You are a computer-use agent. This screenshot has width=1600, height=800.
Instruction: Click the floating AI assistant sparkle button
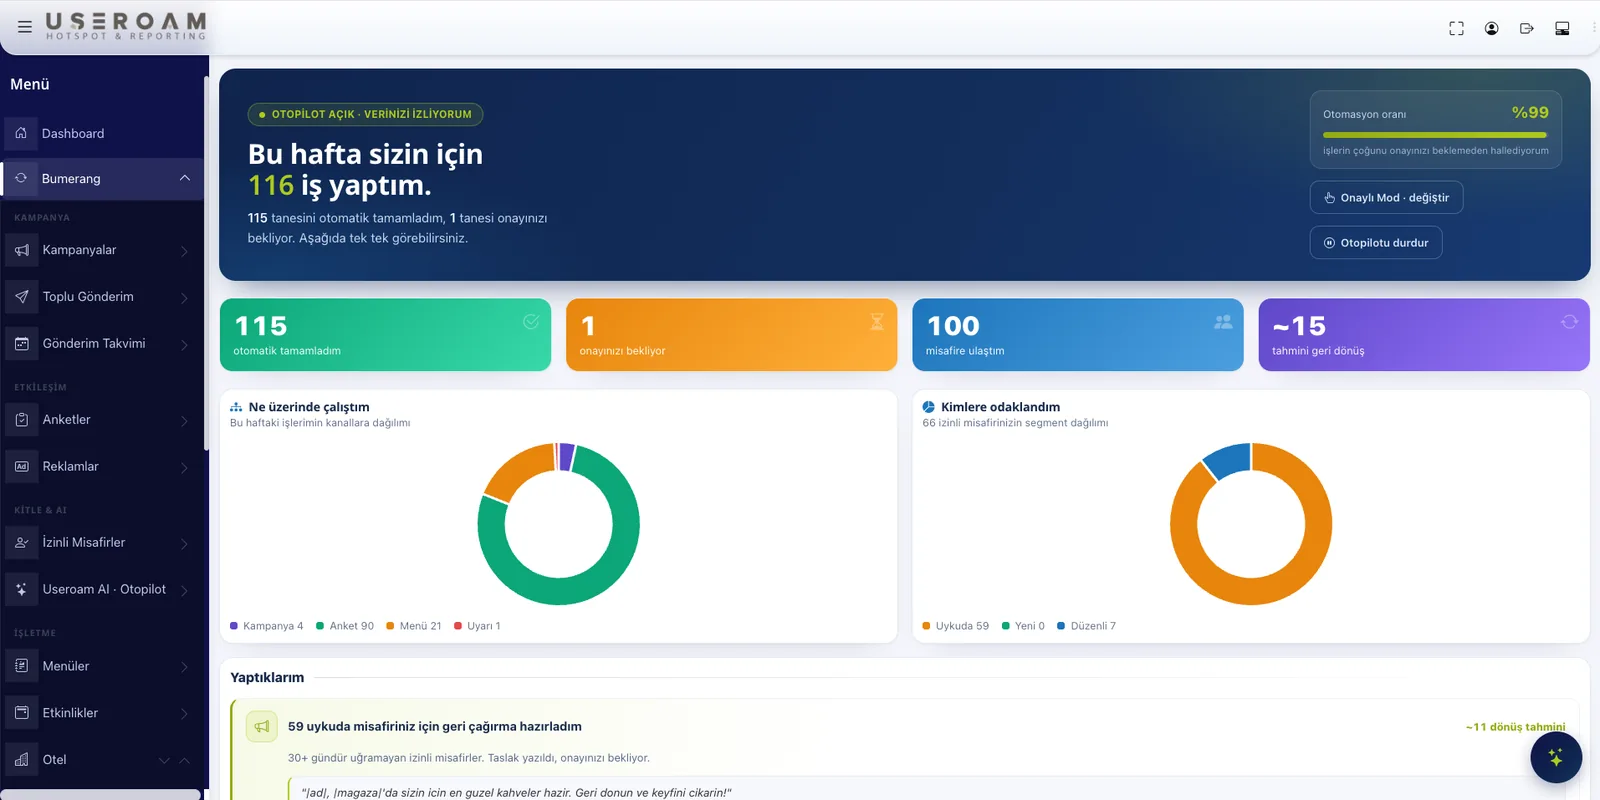(1556, 757)
